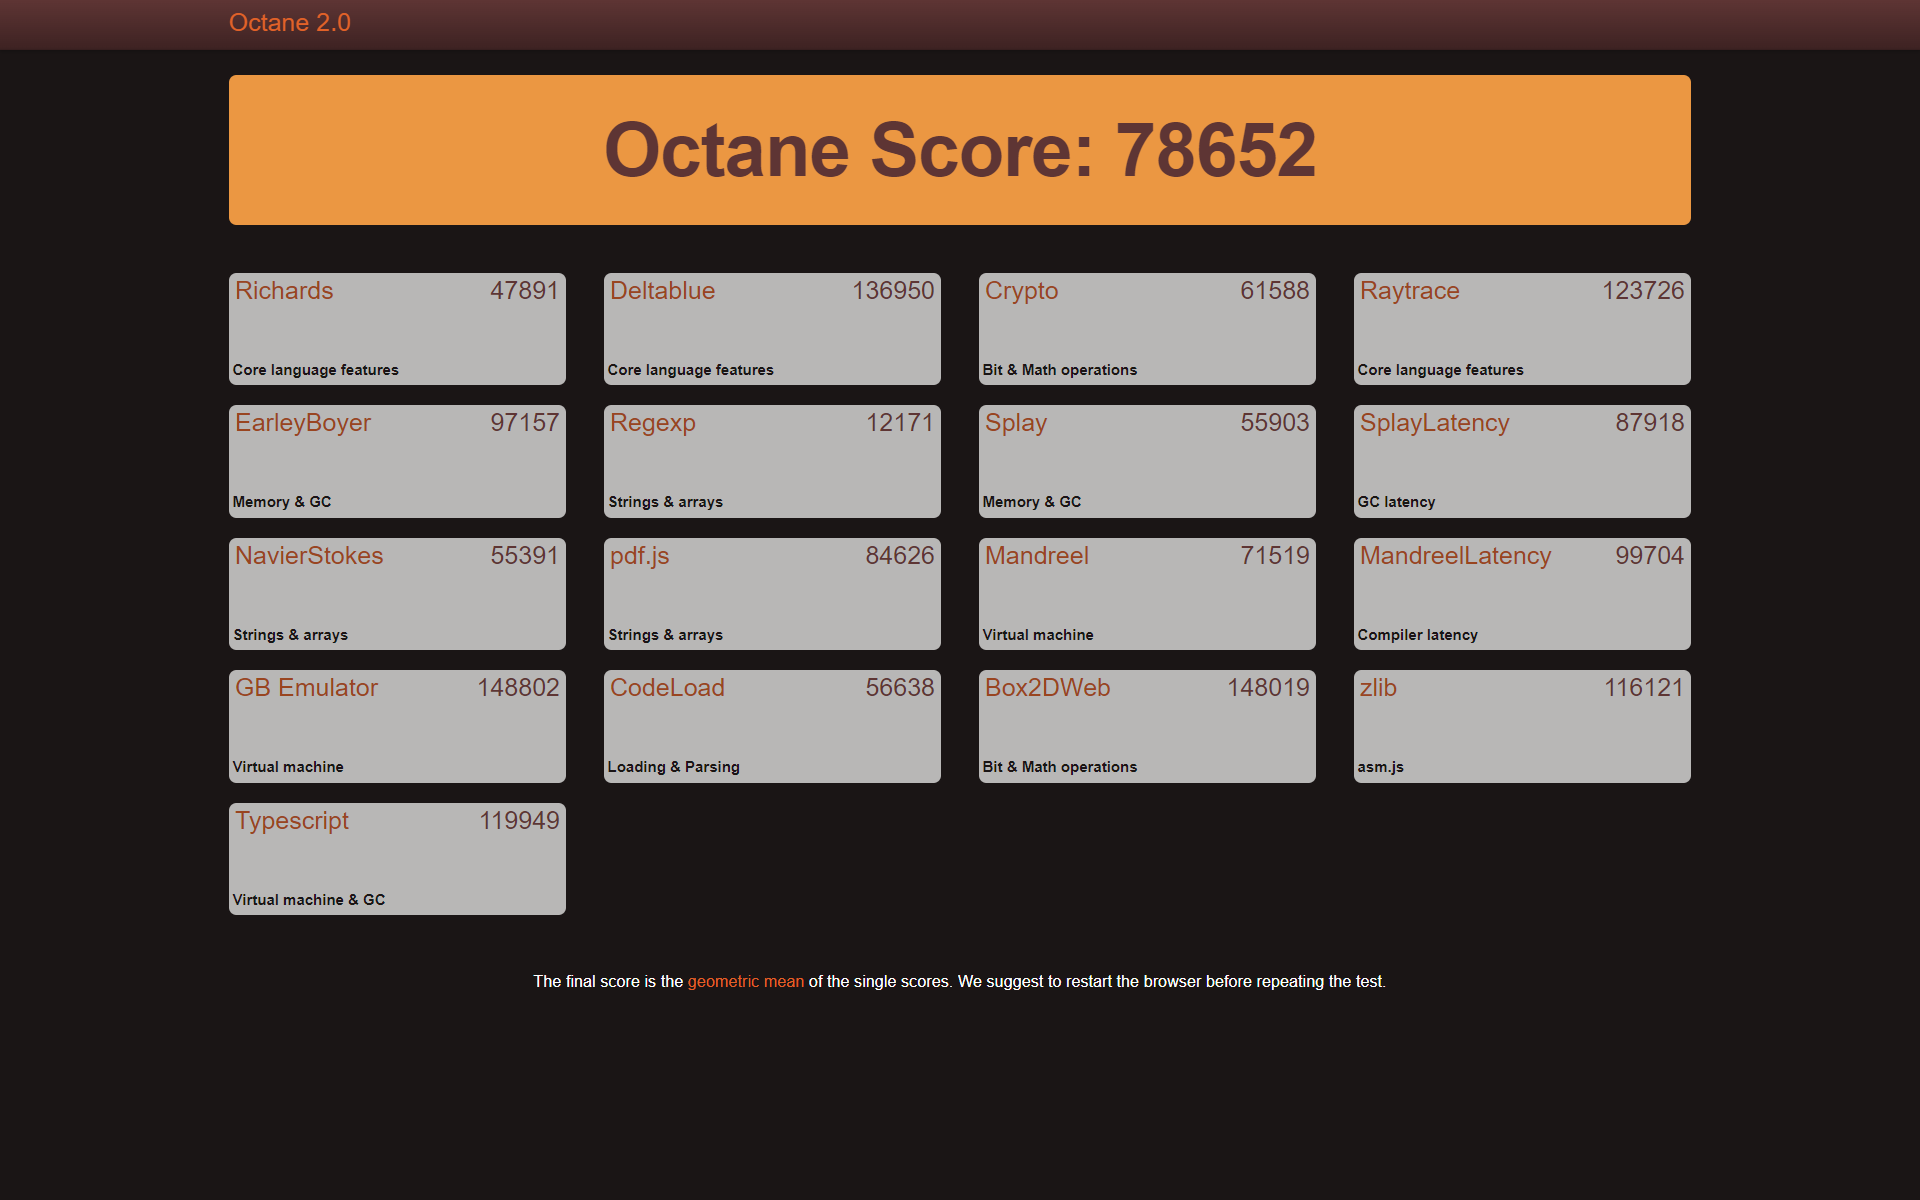
Task: Open the Regexp benchmark link
Action: (652, 423)
